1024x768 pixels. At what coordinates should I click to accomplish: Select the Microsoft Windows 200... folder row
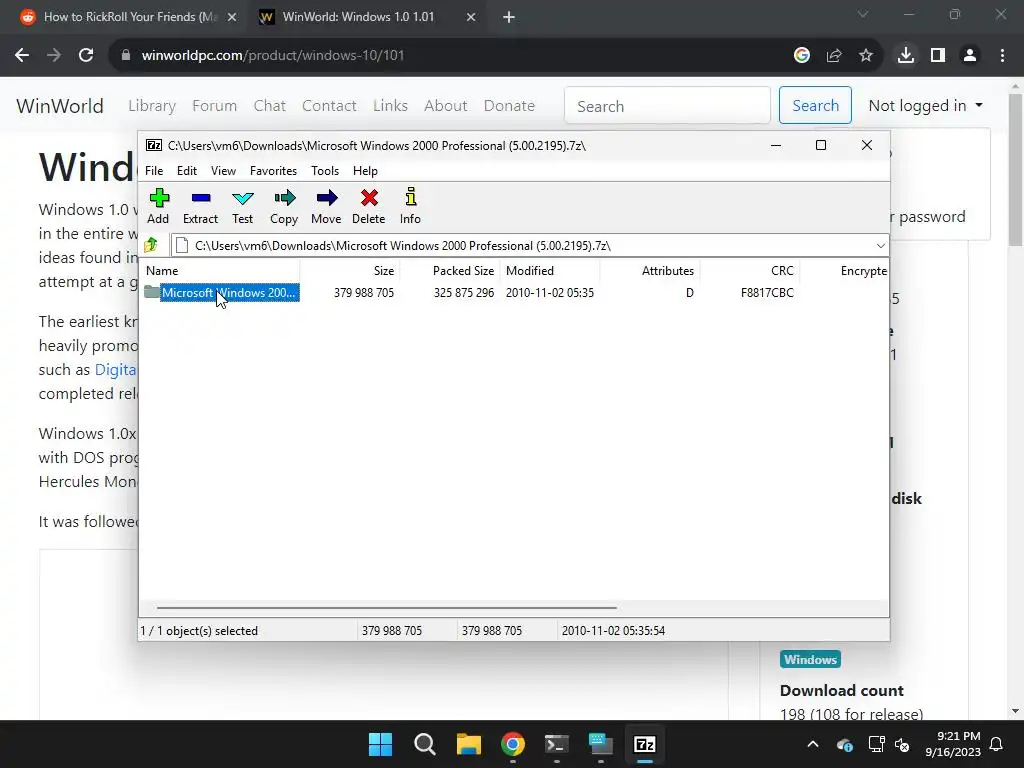click(515, 293)
